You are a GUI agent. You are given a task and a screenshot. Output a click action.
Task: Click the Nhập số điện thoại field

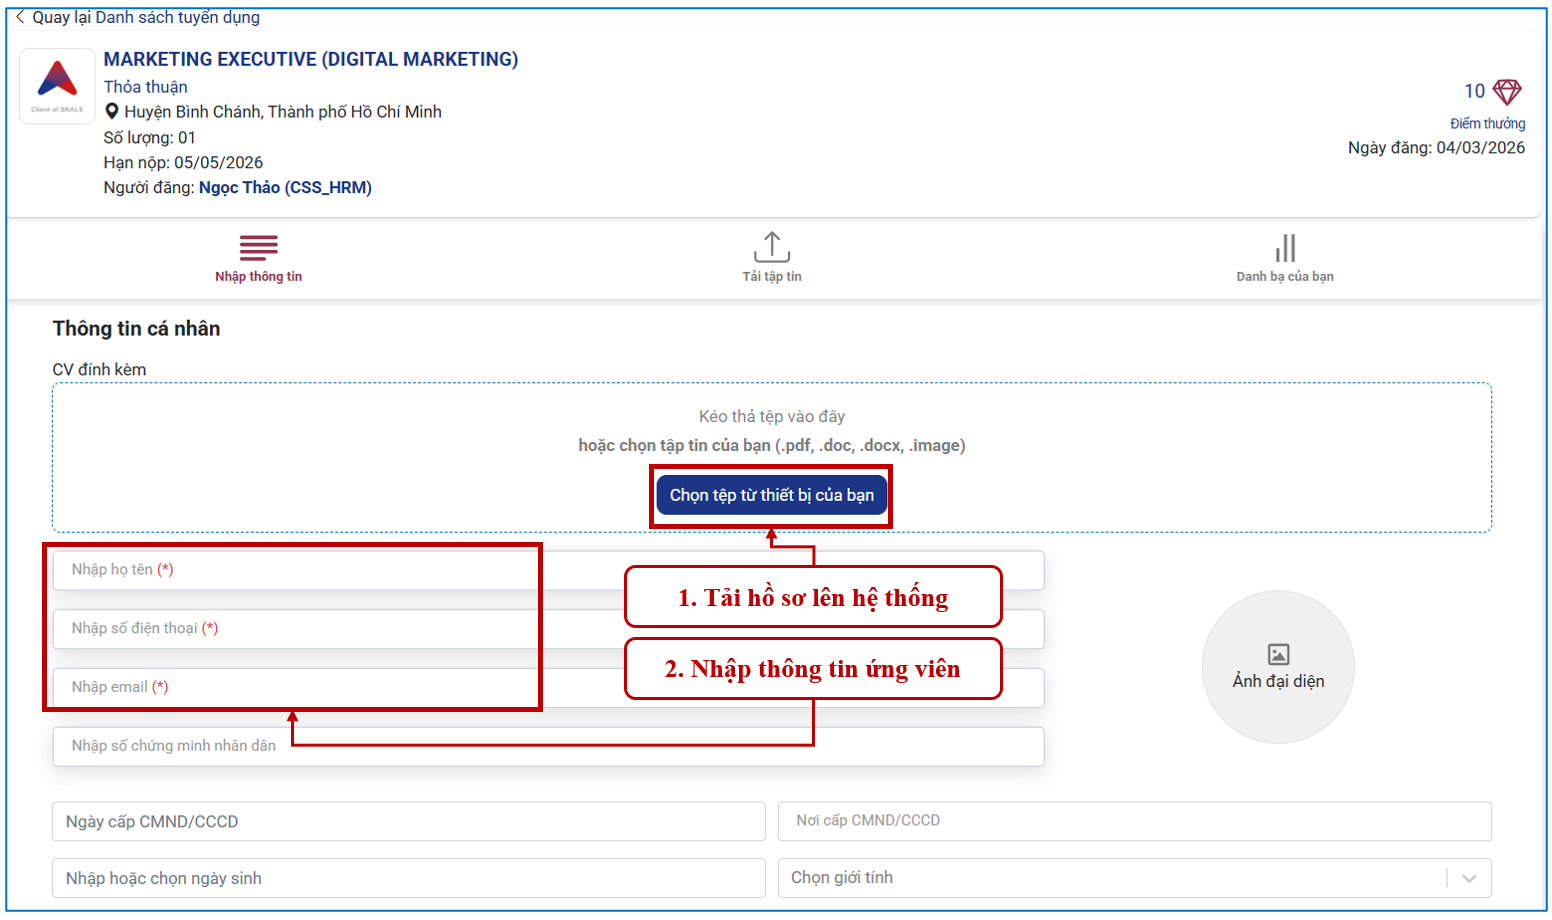tap(300, 628)
